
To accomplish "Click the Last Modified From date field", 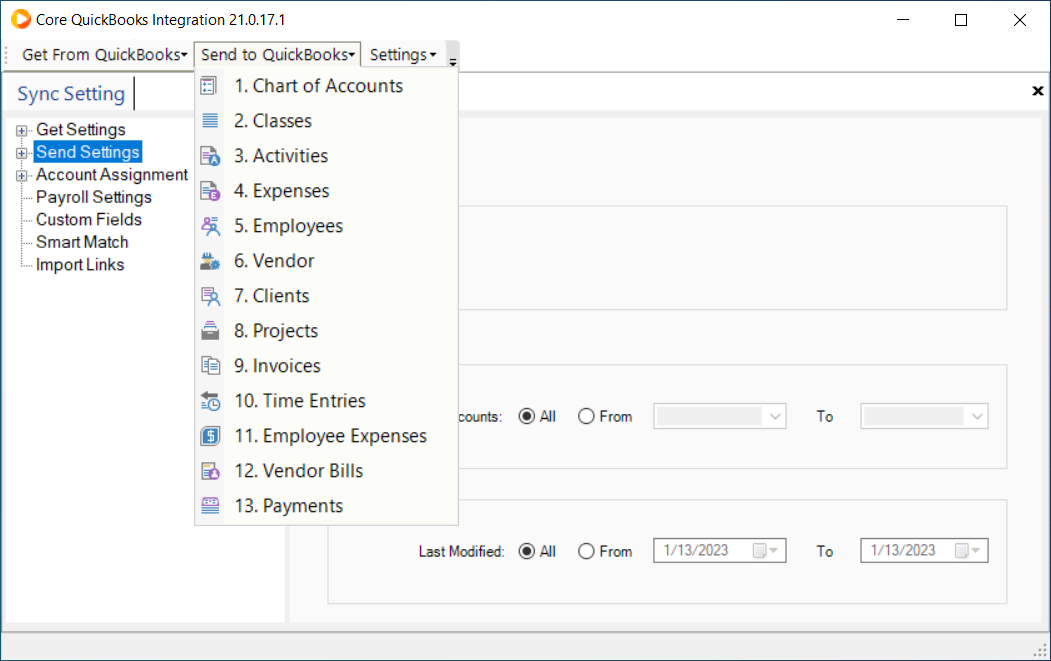I will (719, 550).
